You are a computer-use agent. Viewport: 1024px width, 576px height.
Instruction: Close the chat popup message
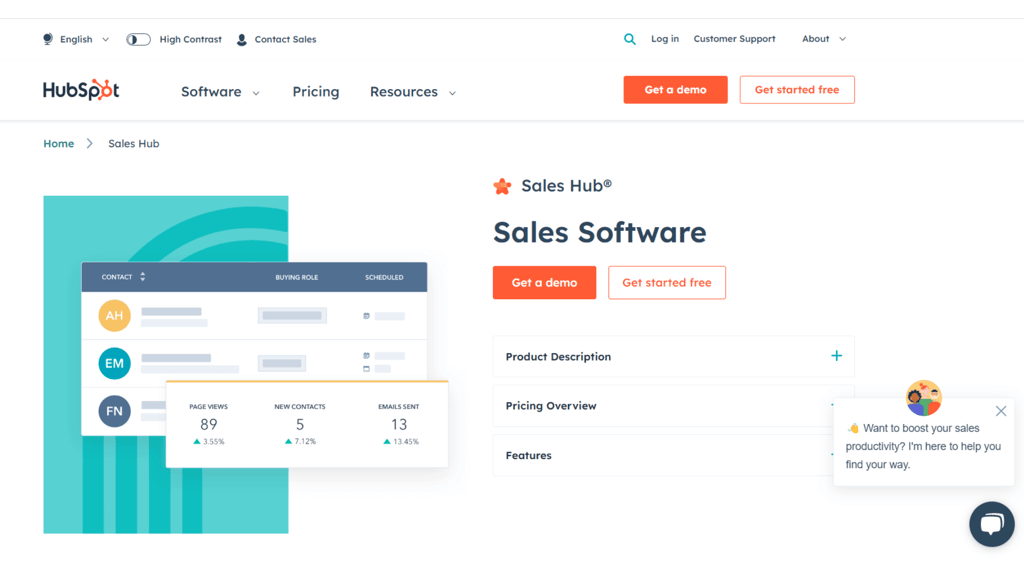pos(1000,411)
